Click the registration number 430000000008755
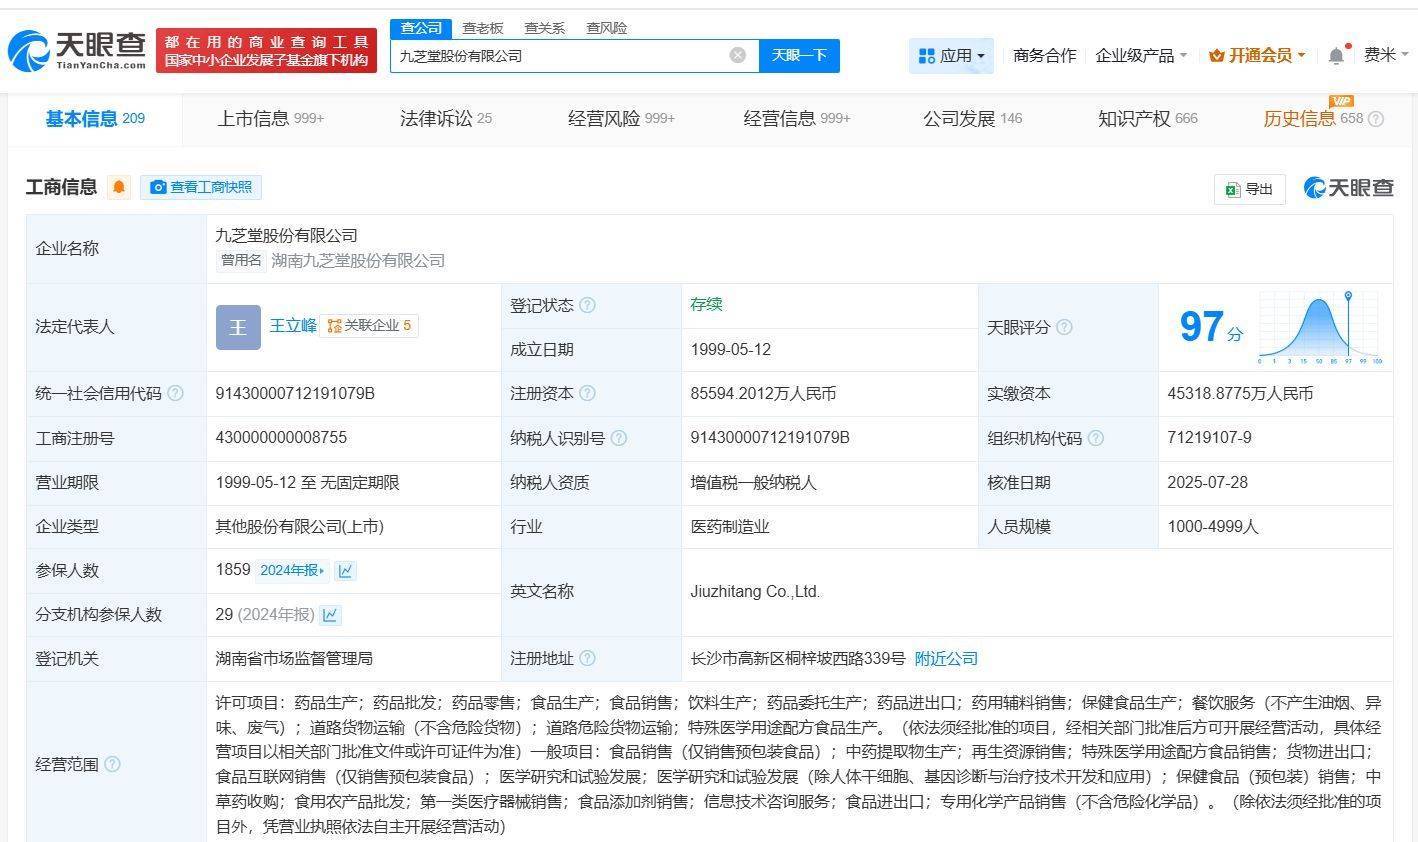The width and height of the screenshot is (1418, 842). pos(281,438)
